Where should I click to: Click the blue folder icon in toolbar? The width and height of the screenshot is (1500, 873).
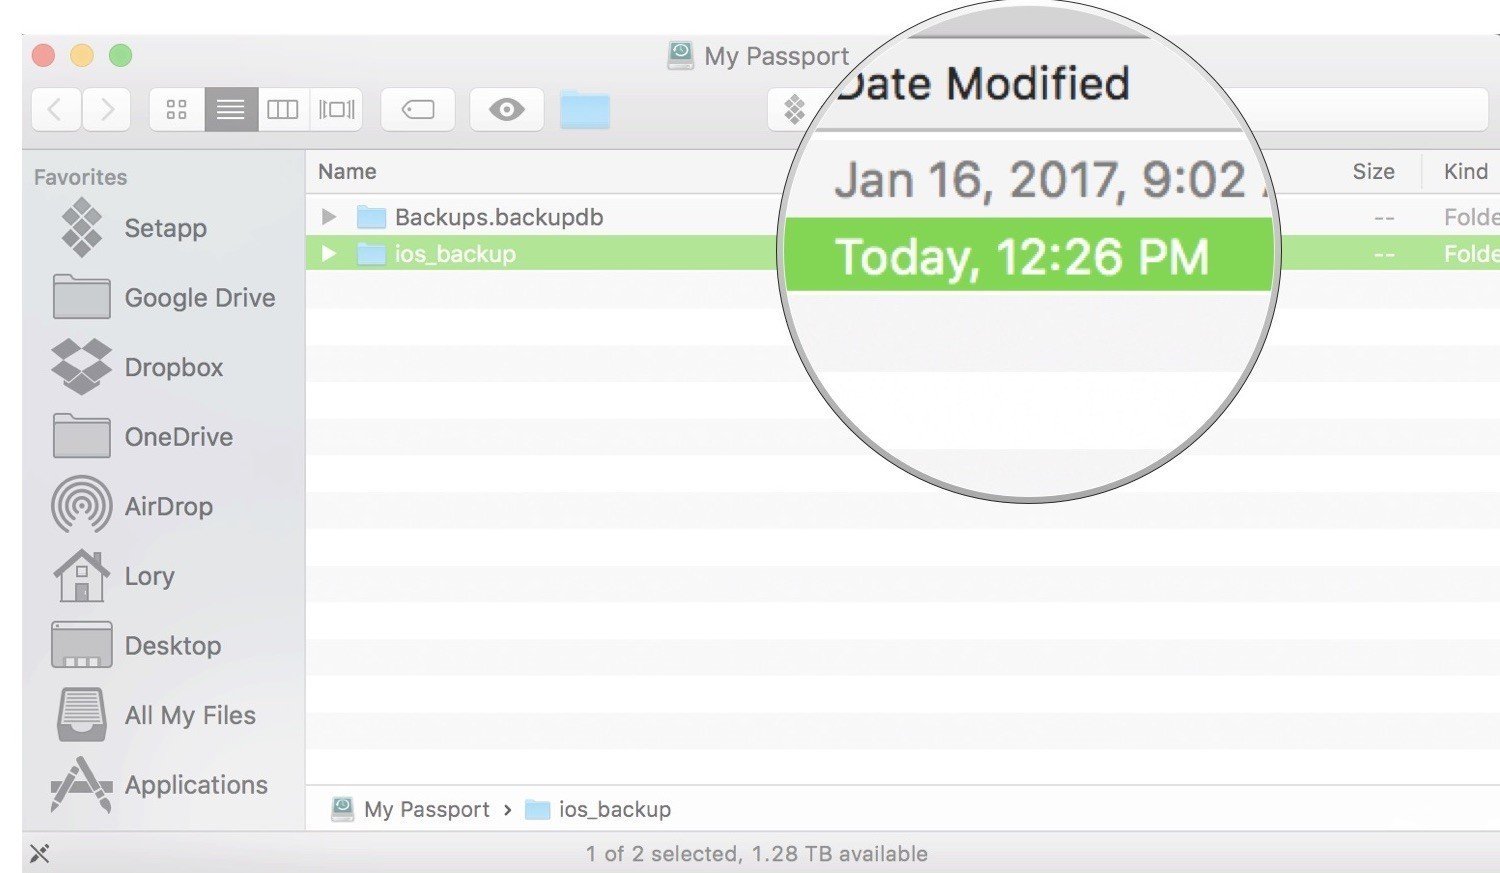(585, 109)
